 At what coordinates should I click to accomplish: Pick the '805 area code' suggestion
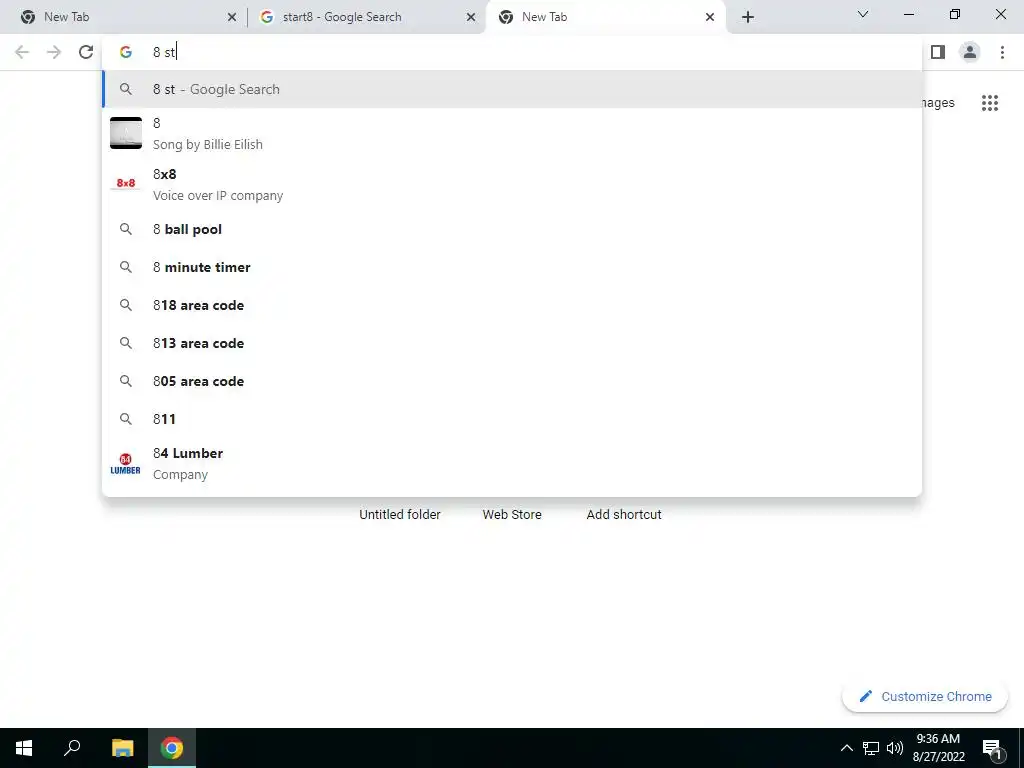(x=512, y=381)
